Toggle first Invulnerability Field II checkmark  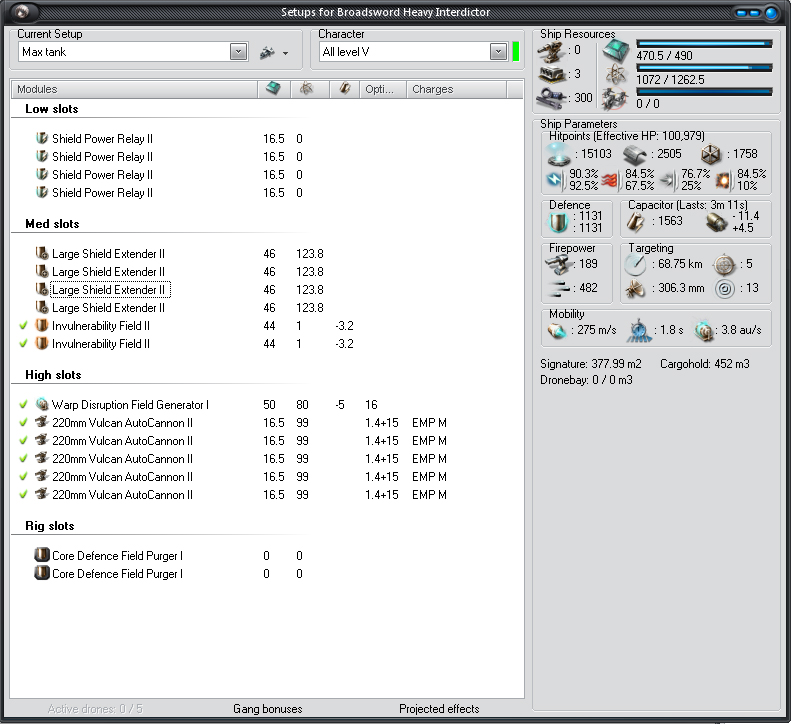(23, 326)
